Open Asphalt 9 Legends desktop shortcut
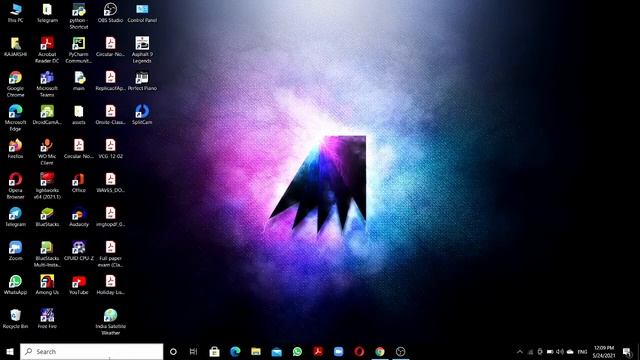640x360 pixels. click(142, 50)
